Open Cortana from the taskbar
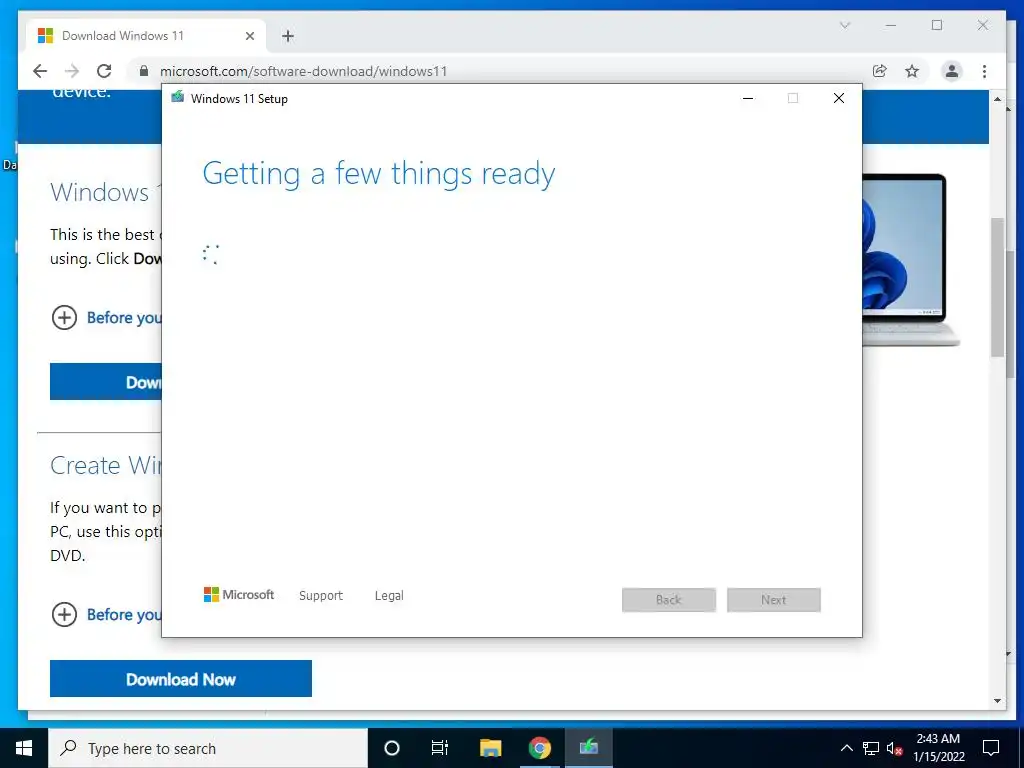The width and height of the screenshot is (1024, 768). click(392, 748)
